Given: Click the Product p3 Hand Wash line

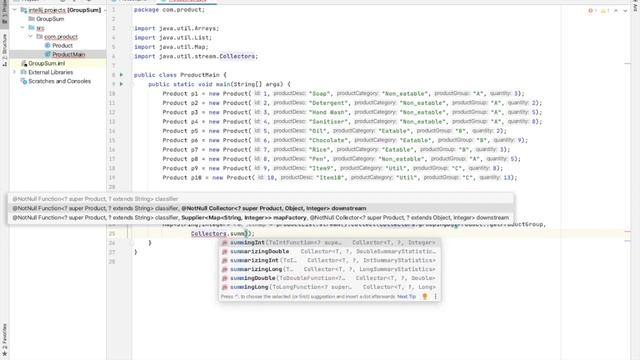Looking at the screenshot, I should point(352,112).
